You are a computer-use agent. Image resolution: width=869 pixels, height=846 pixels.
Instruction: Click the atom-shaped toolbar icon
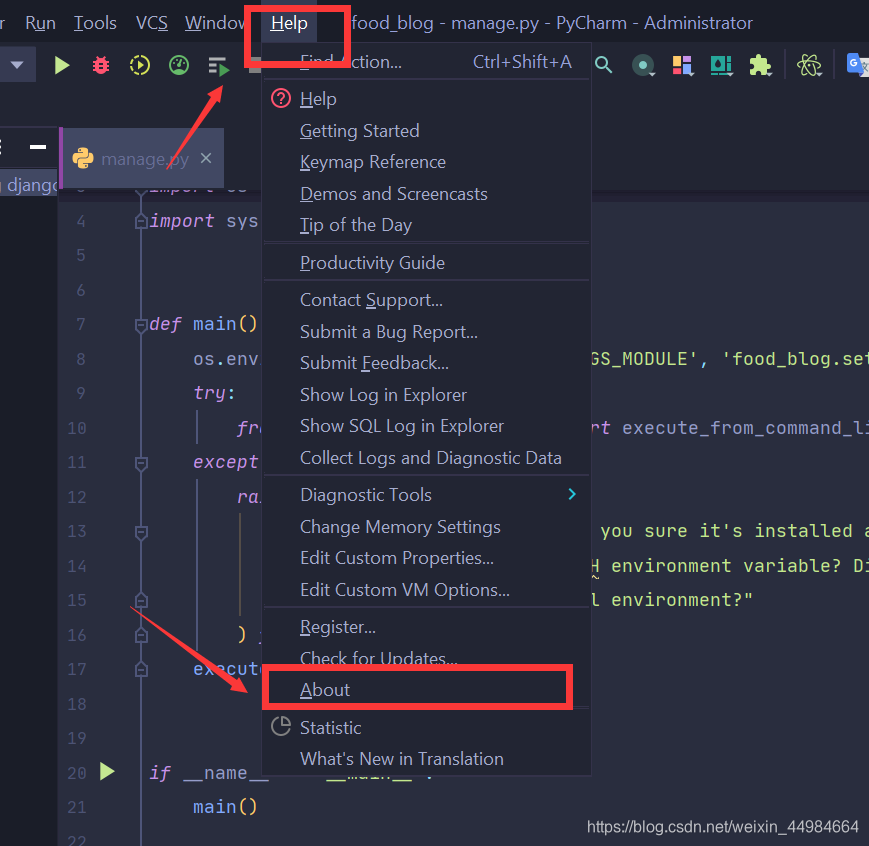coord(809,65)
